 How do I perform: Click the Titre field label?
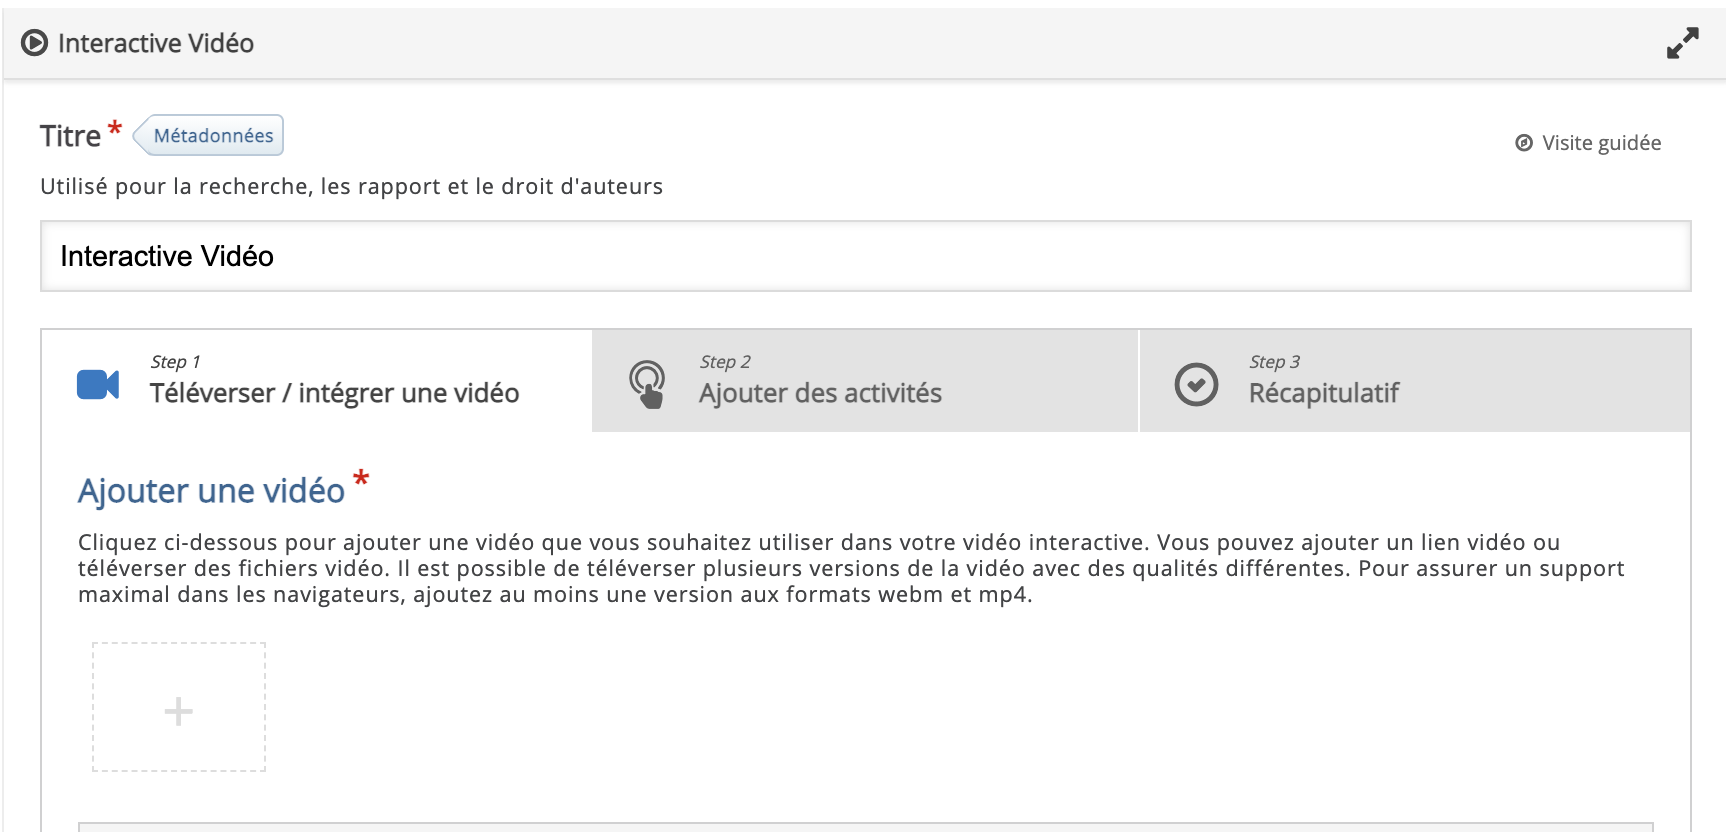click(x=70, y=136)
